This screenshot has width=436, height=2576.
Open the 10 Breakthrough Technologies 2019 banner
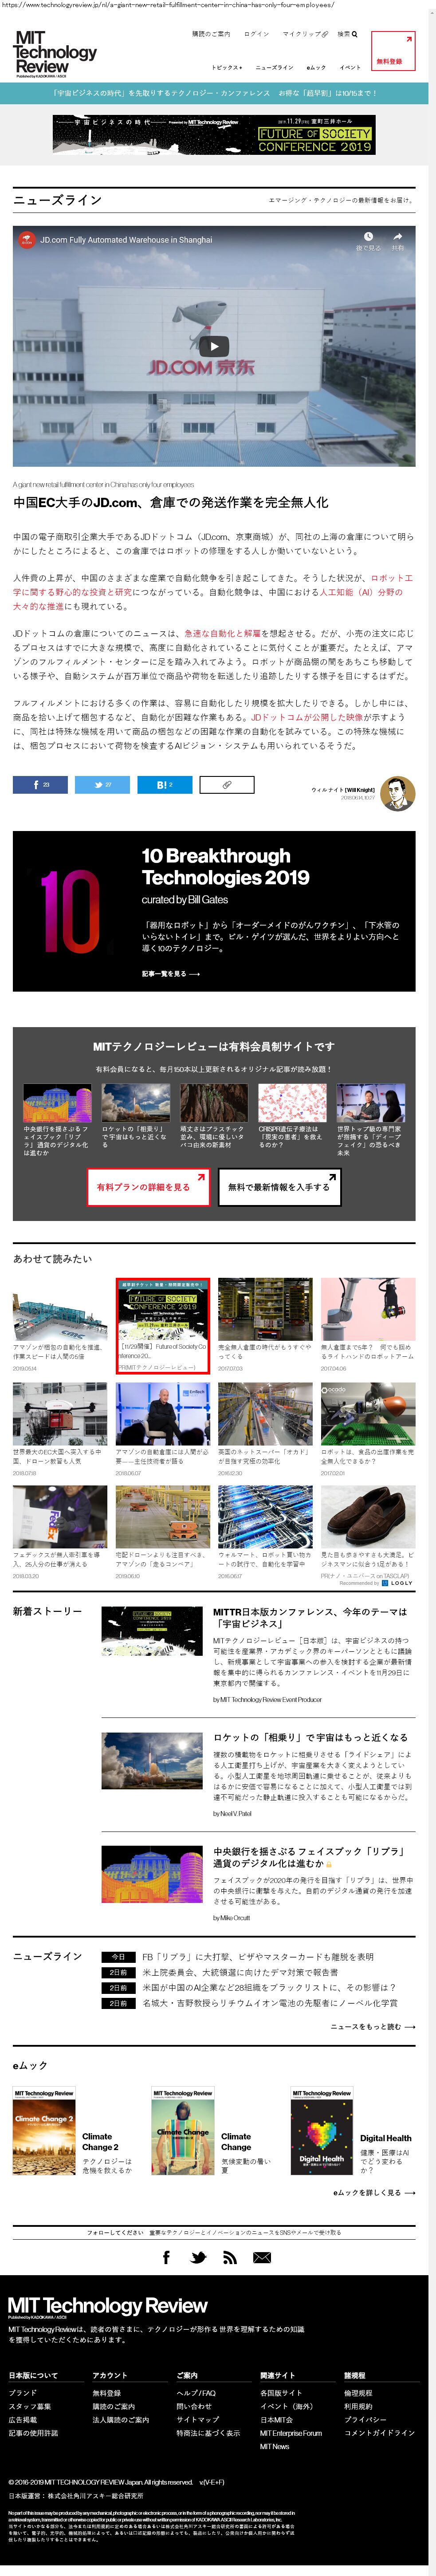click(x=214, y=911)
